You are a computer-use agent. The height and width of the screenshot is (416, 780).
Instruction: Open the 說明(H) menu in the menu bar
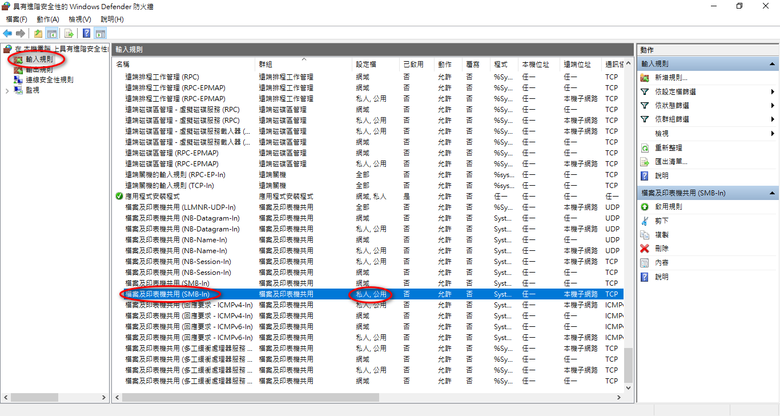[x=112, y=19]
